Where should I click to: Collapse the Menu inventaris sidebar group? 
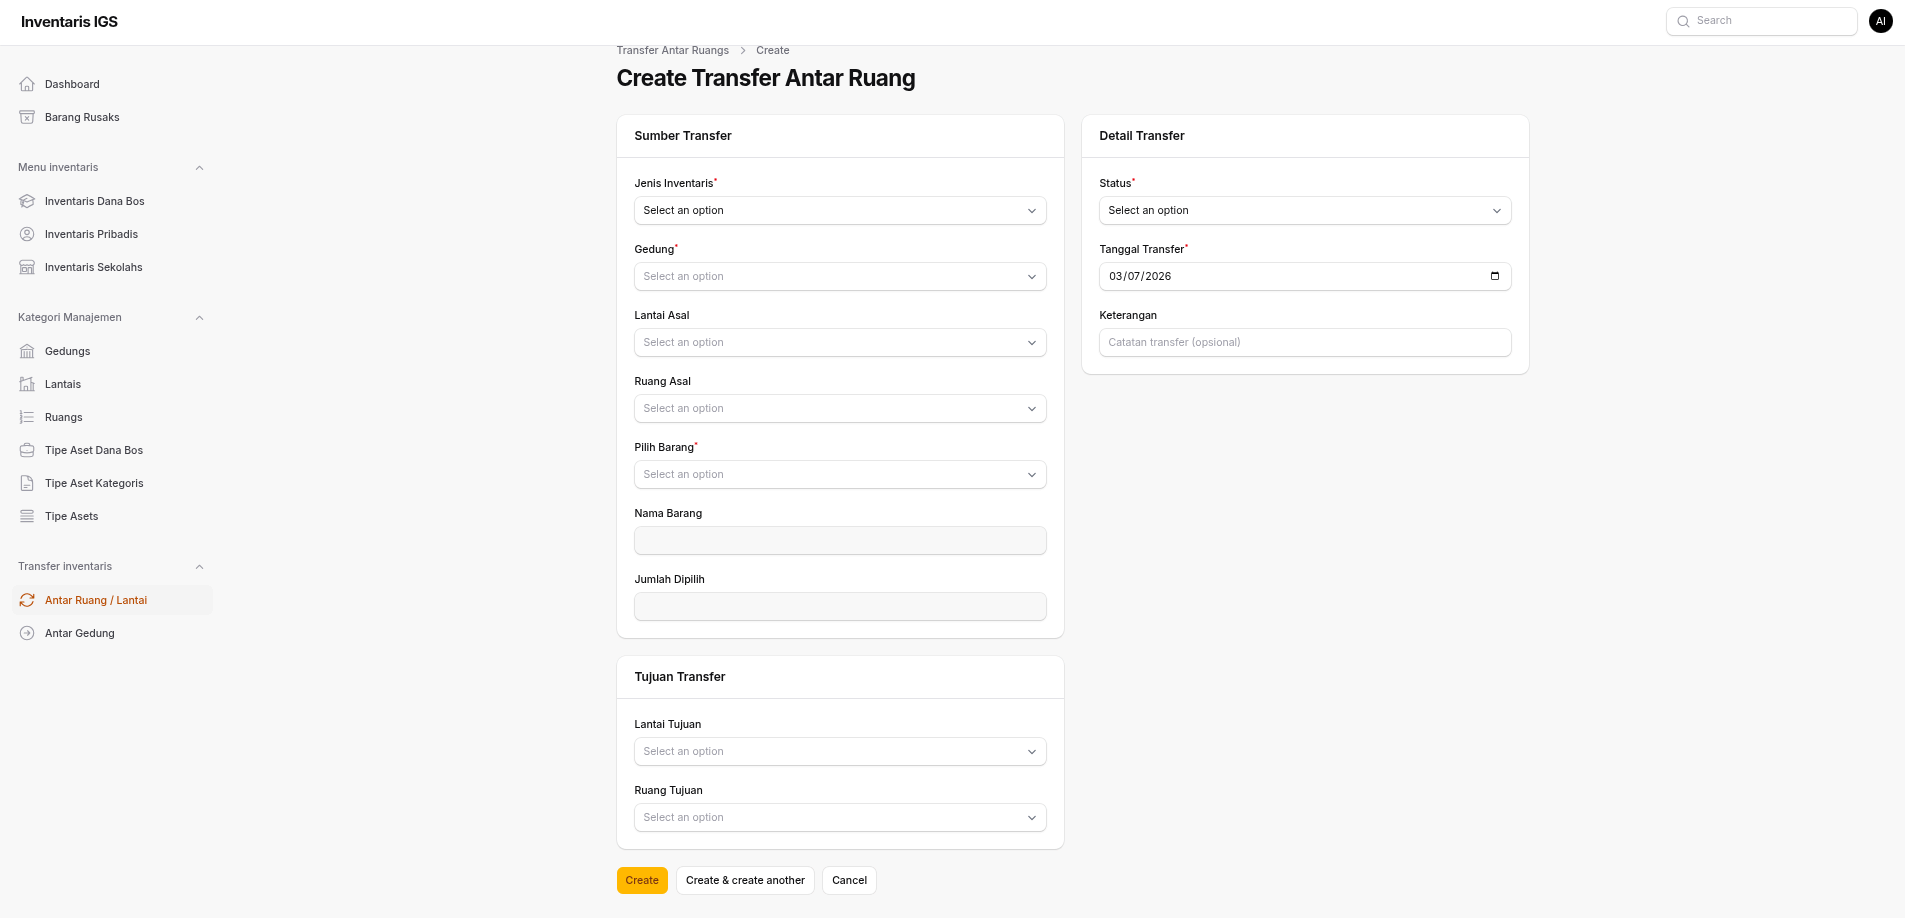click(x=199, y=168)
